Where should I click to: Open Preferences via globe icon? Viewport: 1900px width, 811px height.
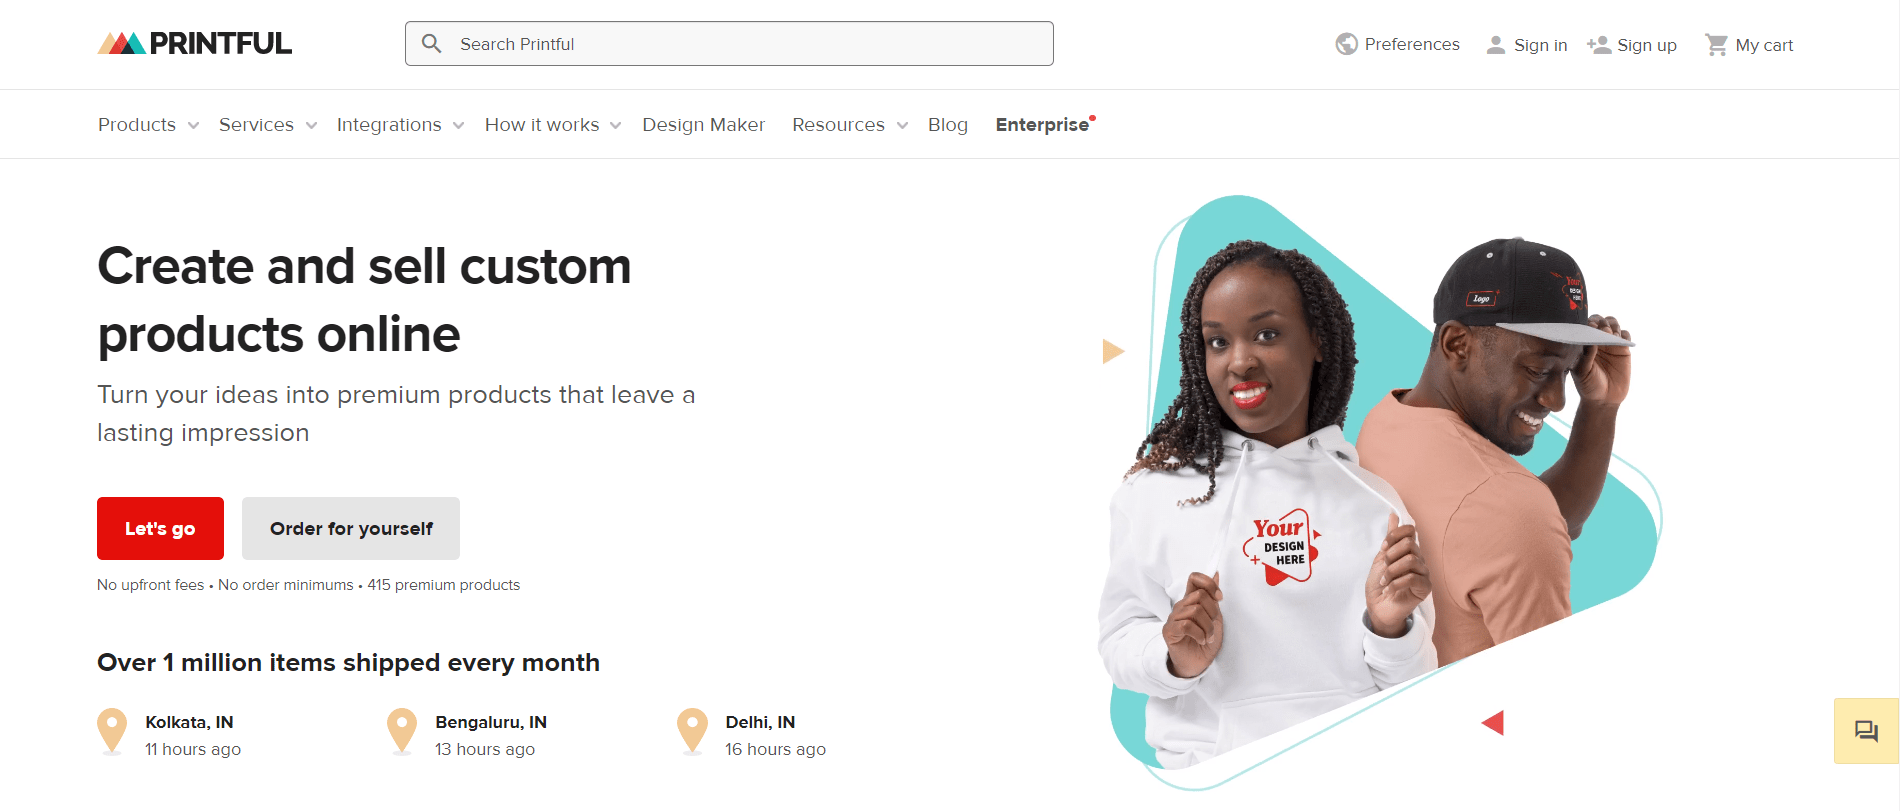click(1347, 44)
